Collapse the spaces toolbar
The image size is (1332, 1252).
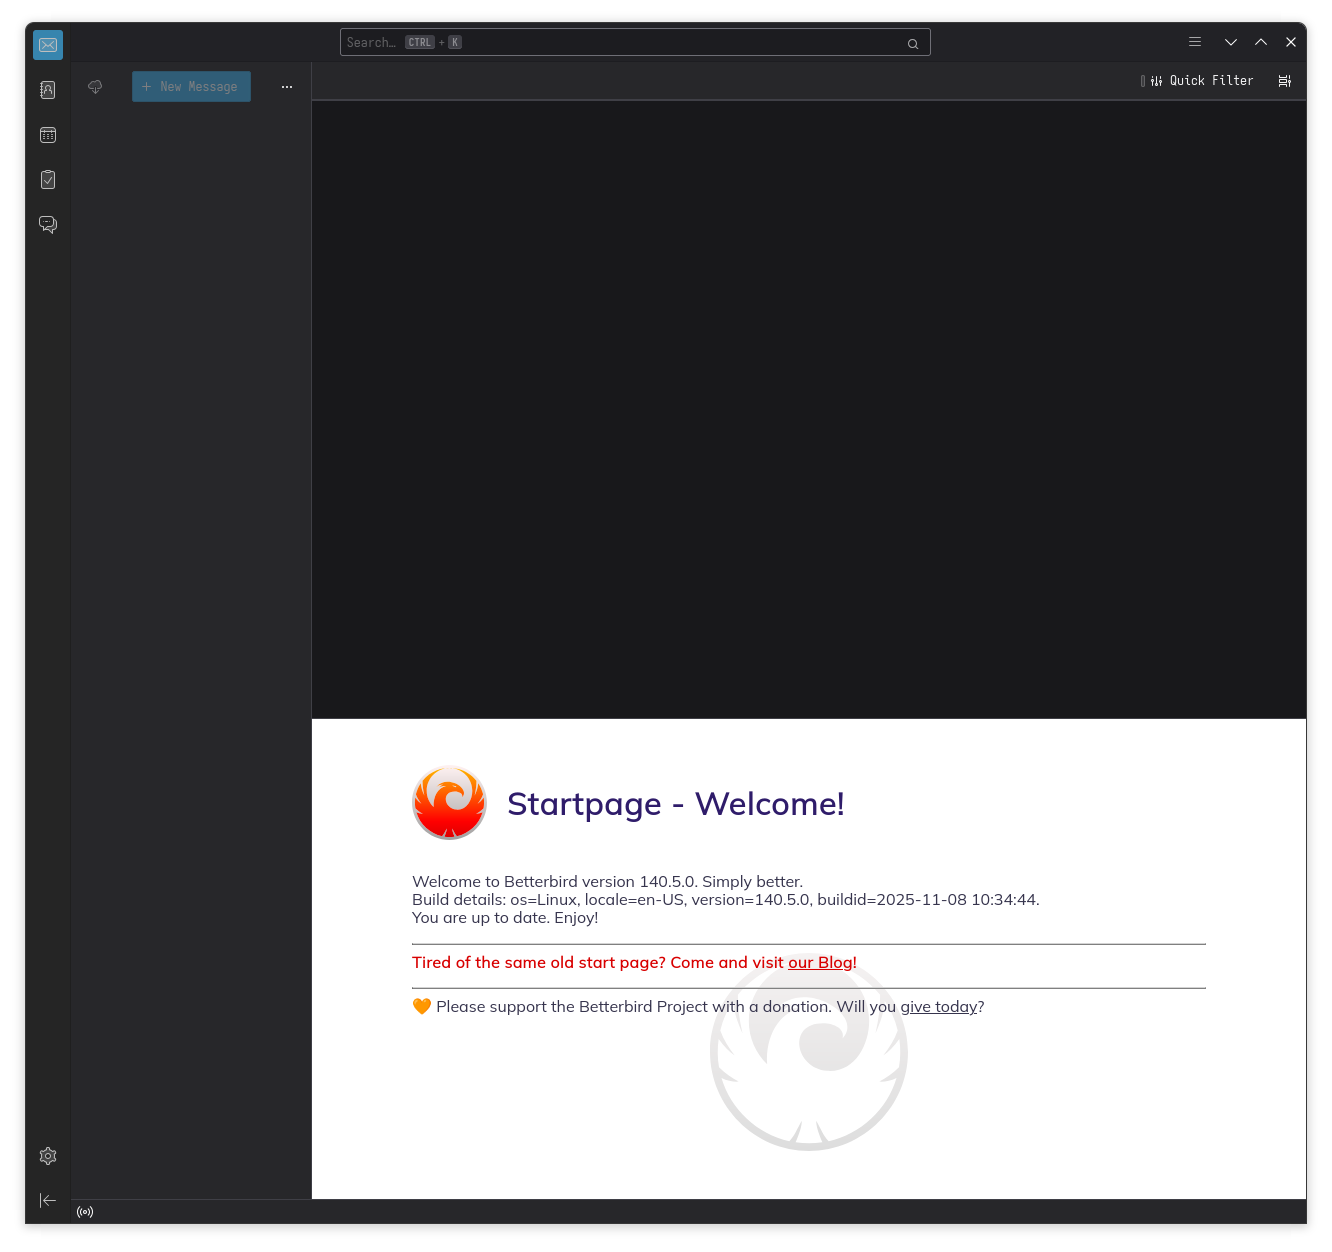48,1200
